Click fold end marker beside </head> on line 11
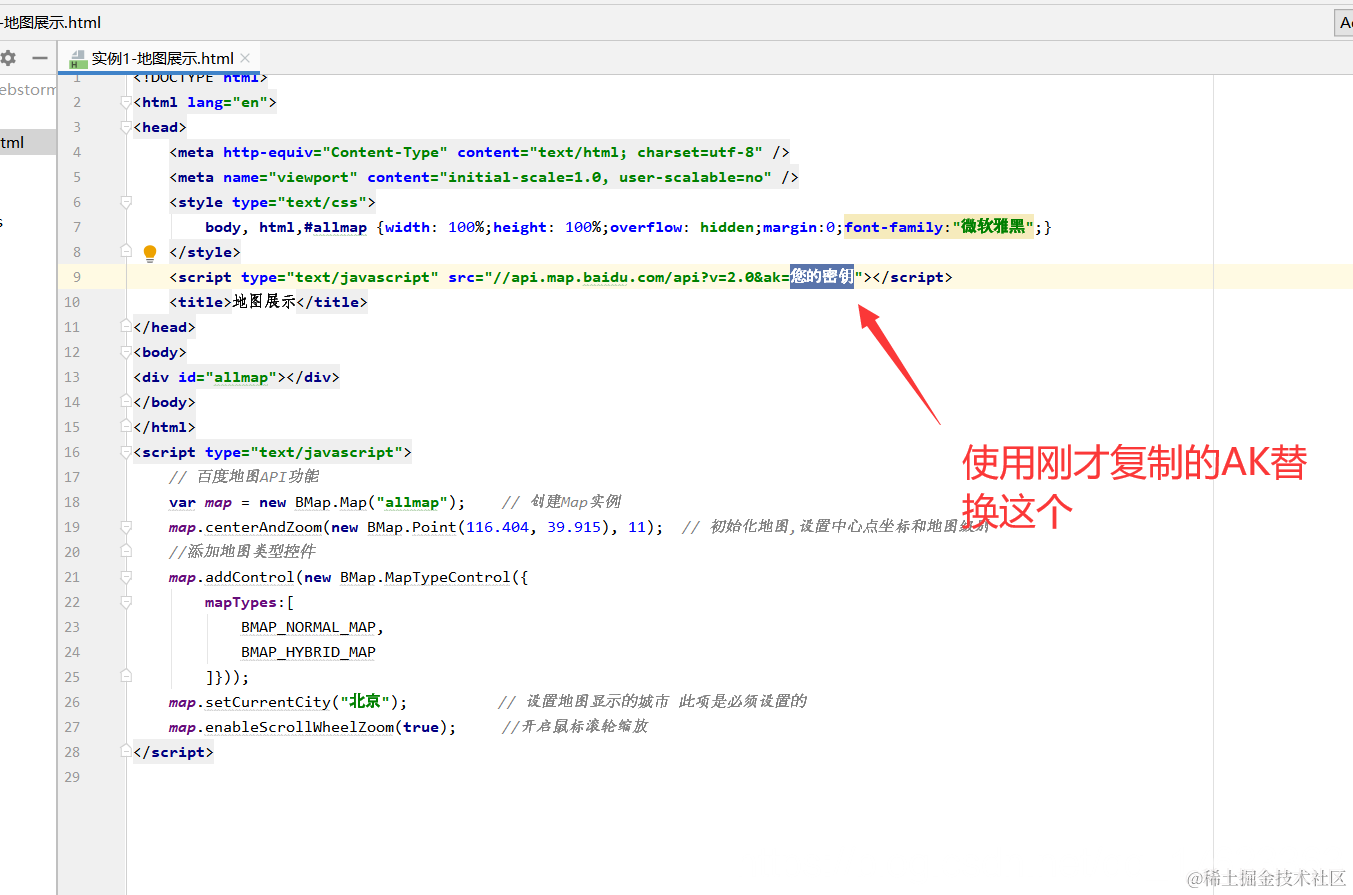This screenshot has width=1353, height=895. tap(126, 327)
